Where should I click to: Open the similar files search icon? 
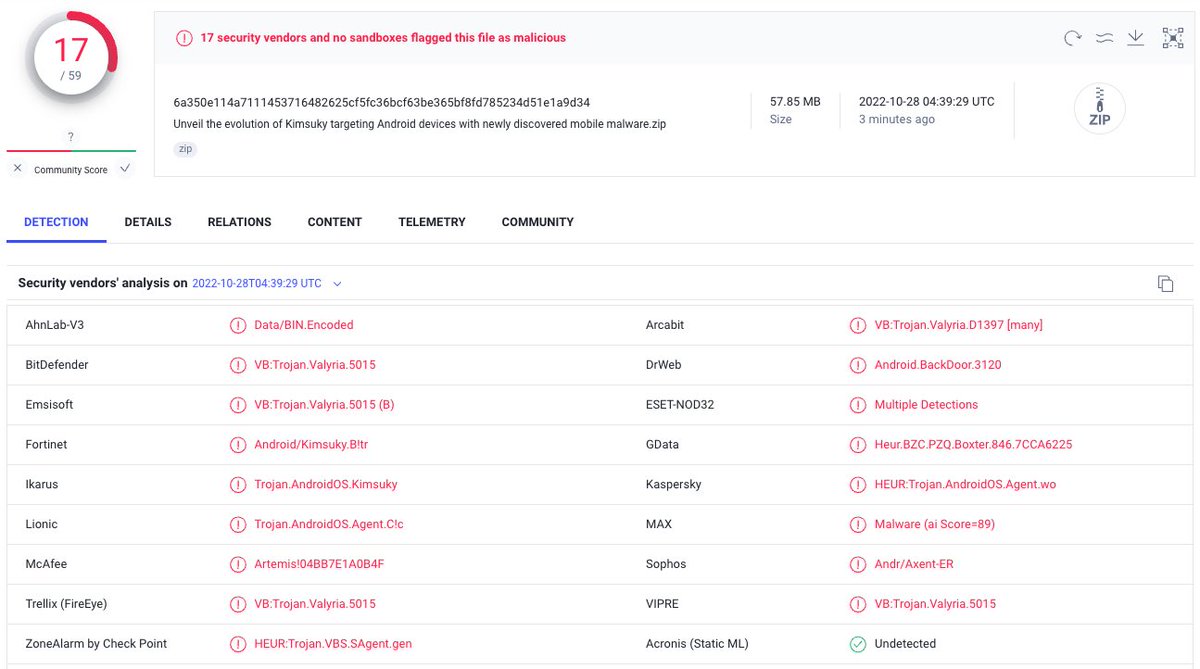1104,37
